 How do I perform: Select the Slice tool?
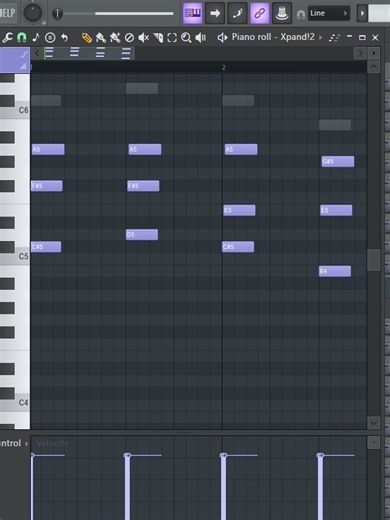click(158, 38)
